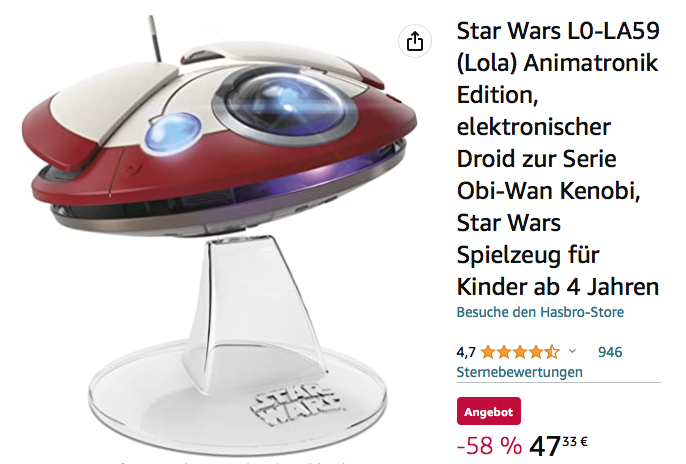686x464 pixels.
Task: Open the Sternebewertungen link
Action: (519, 372)
